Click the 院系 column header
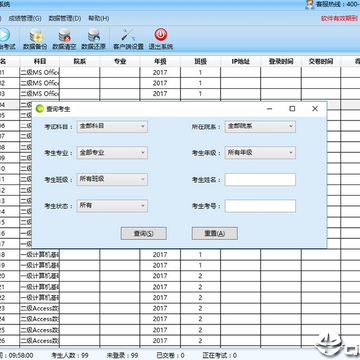Image resolution: width=360 pixels, height=360 pixels. point(80,62)
